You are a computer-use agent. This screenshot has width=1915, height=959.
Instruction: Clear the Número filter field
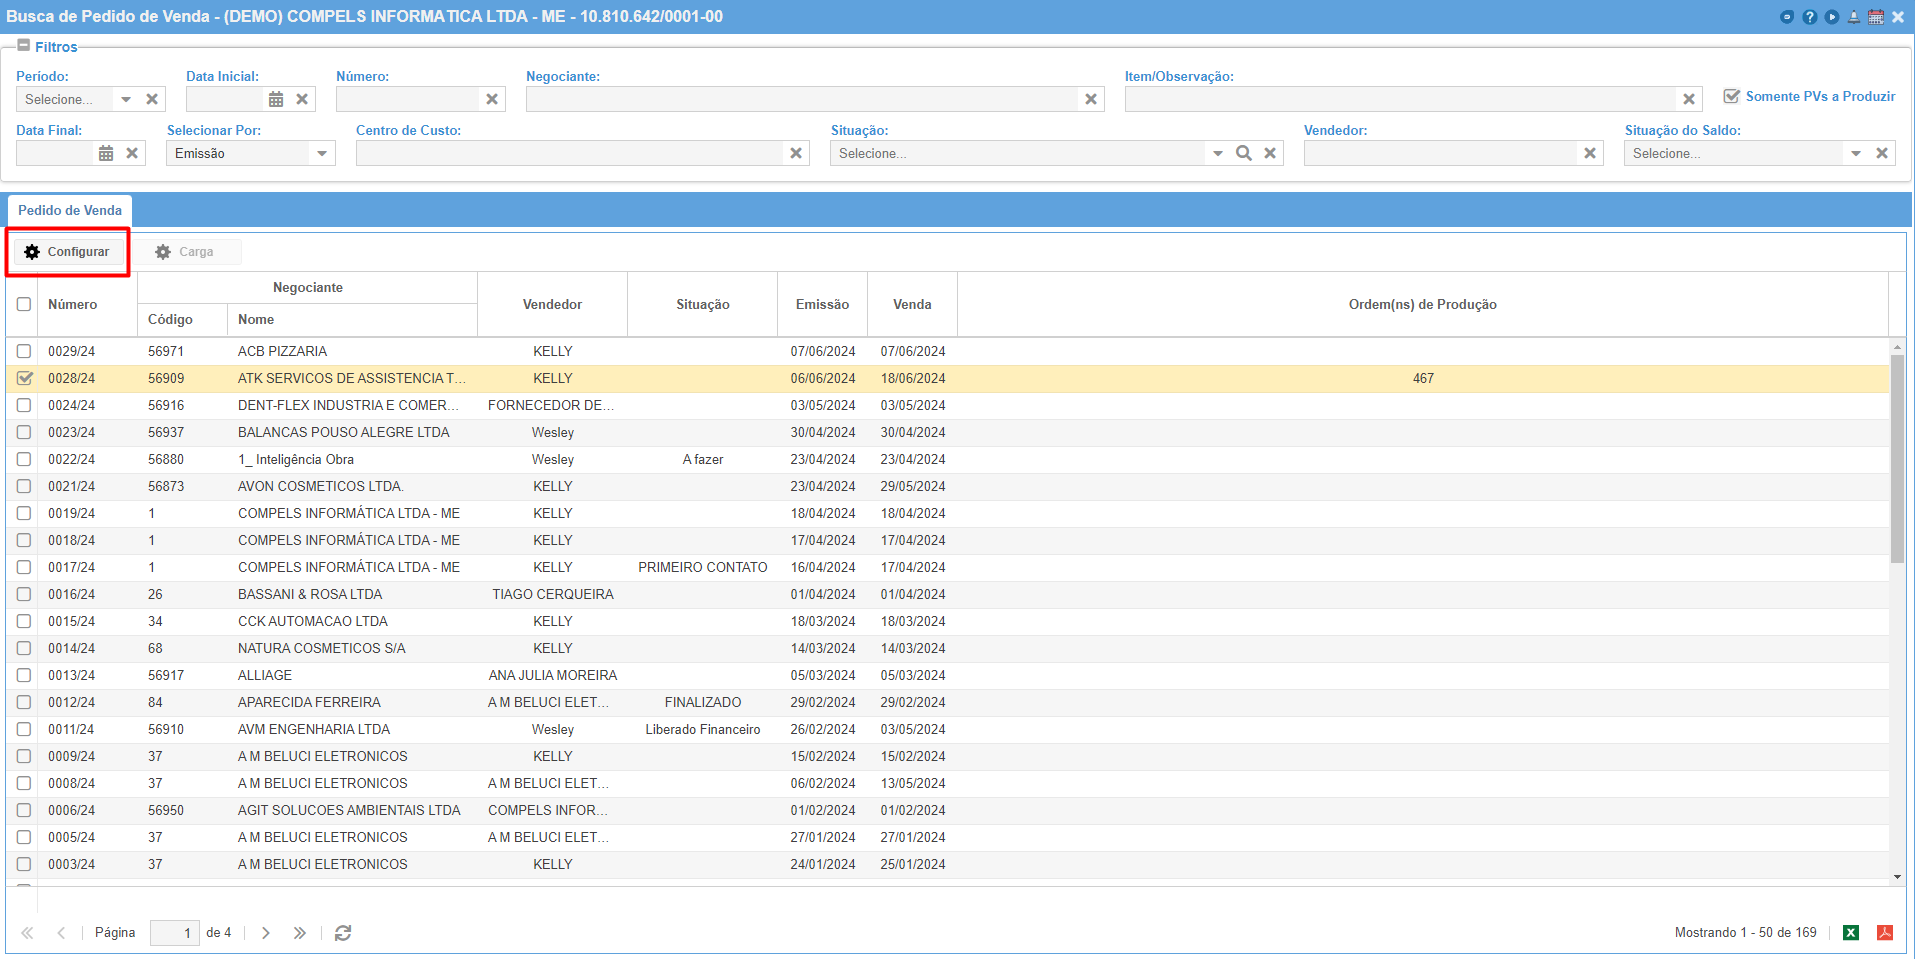pos(492,99)
